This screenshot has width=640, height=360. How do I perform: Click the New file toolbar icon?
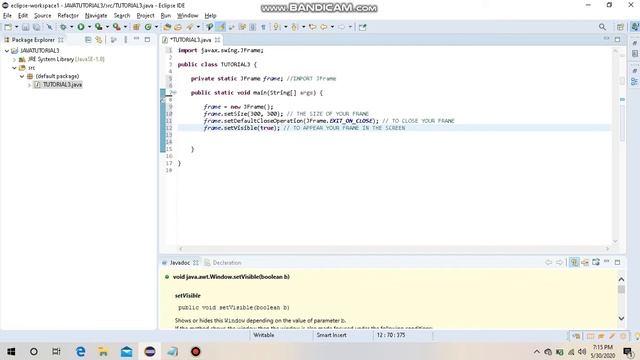point(8,27)
